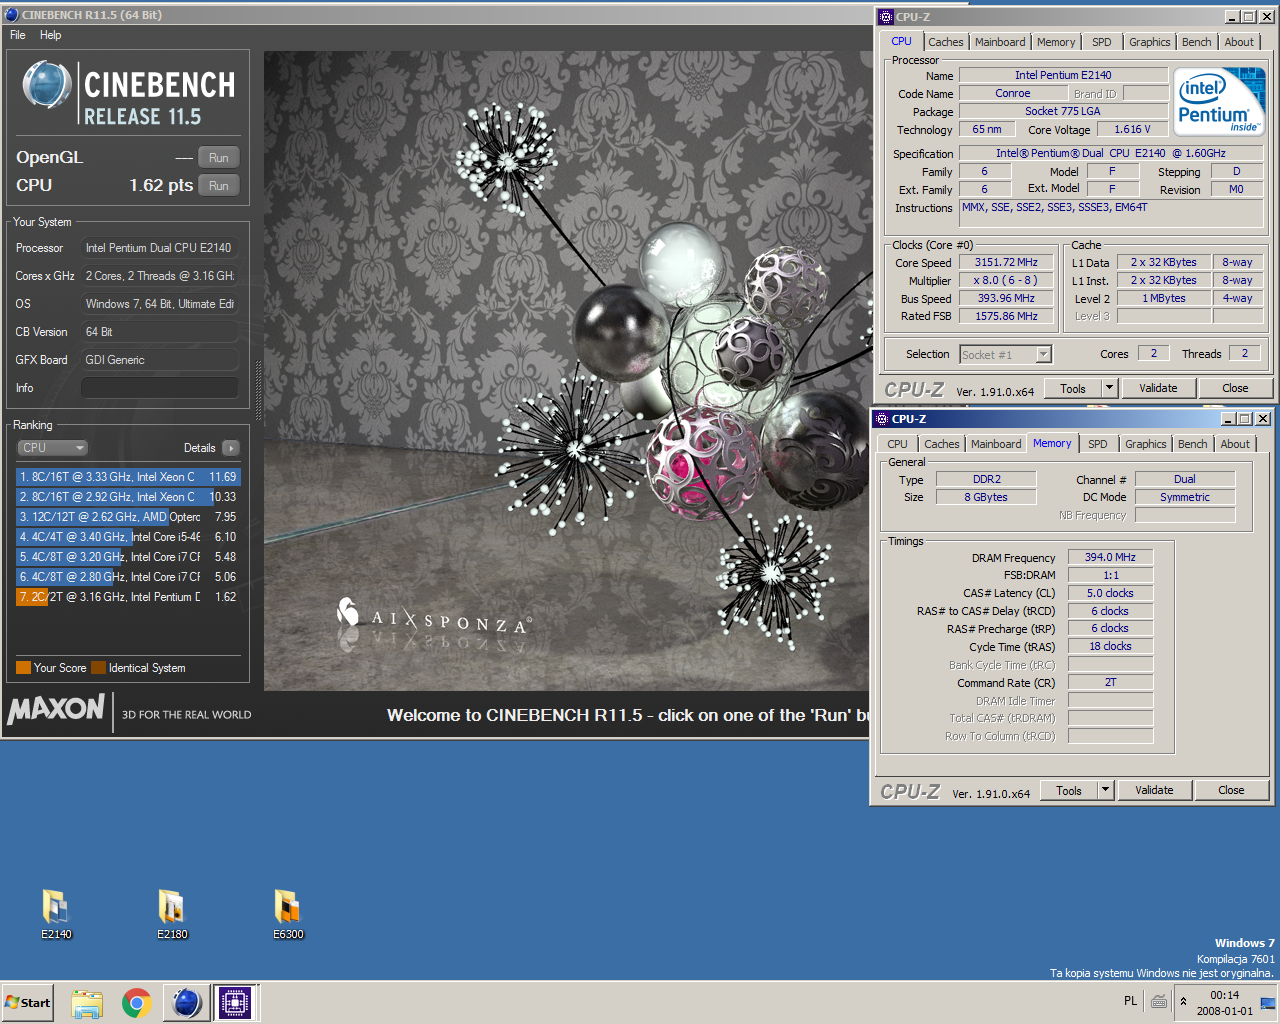Switch to Mainboard tab in upper CPU-Z
The width and height of the screenshot is (1280, 1024).
click(x=1000, y=42)
